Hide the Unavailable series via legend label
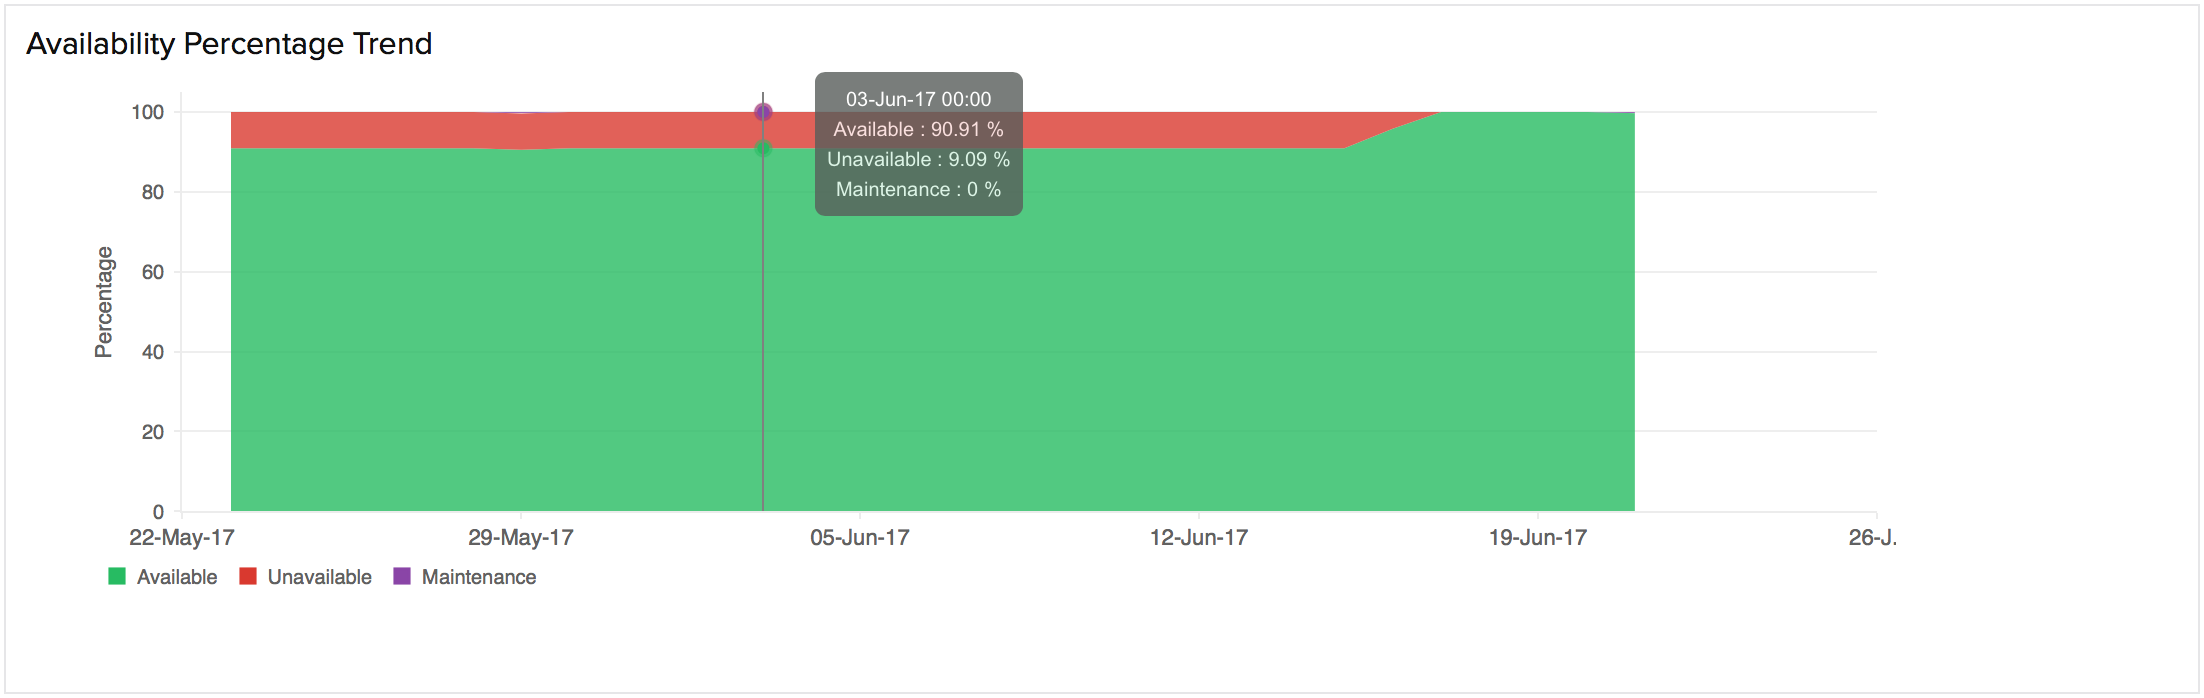Screen dimensions: 2204x698 [x=319, y=577]
